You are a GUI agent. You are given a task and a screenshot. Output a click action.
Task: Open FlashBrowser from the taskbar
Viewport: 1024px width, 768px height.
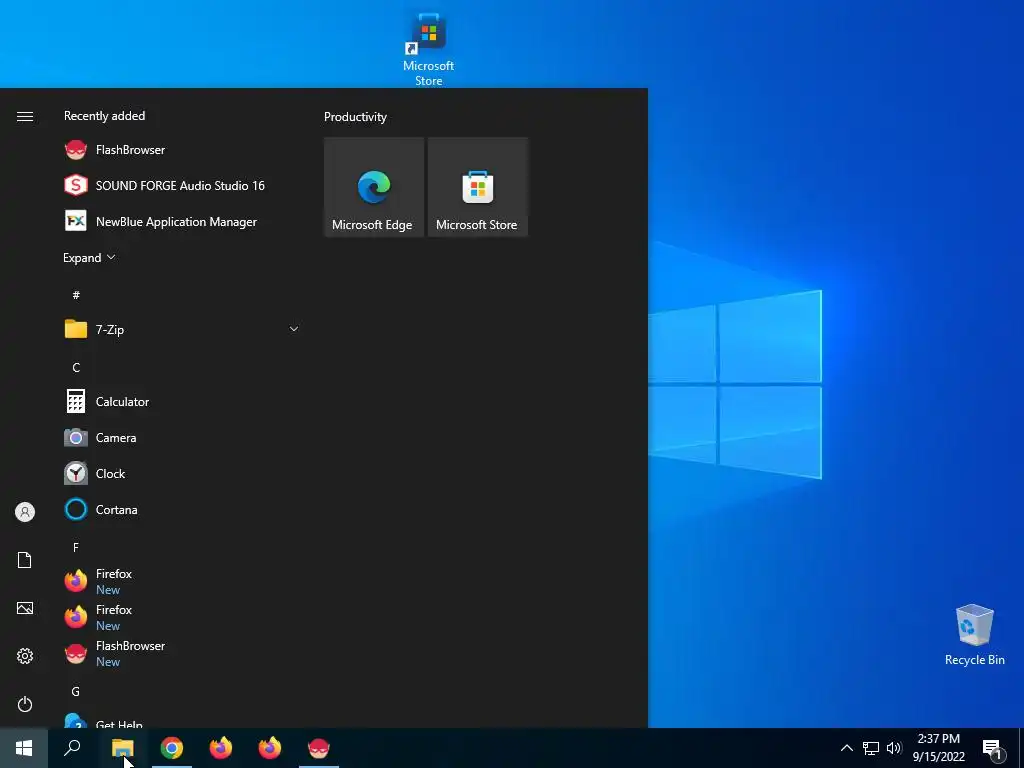(319, 748)
